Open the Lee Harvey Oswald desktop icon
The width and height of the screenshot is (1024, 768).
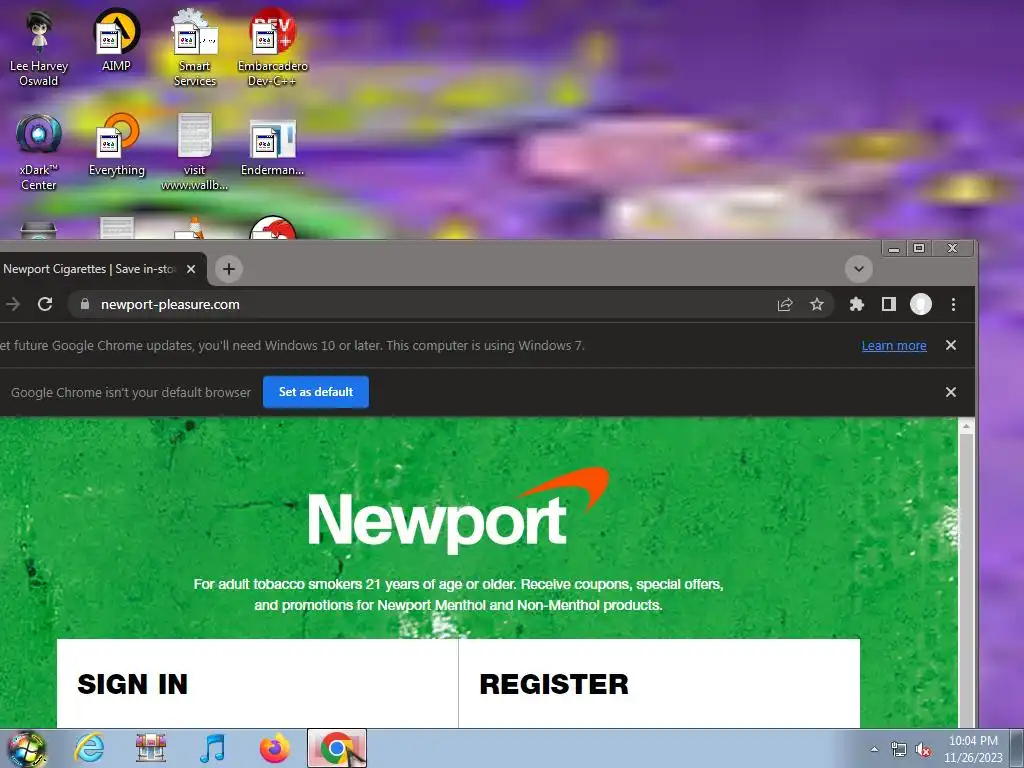tap(39, 49)
